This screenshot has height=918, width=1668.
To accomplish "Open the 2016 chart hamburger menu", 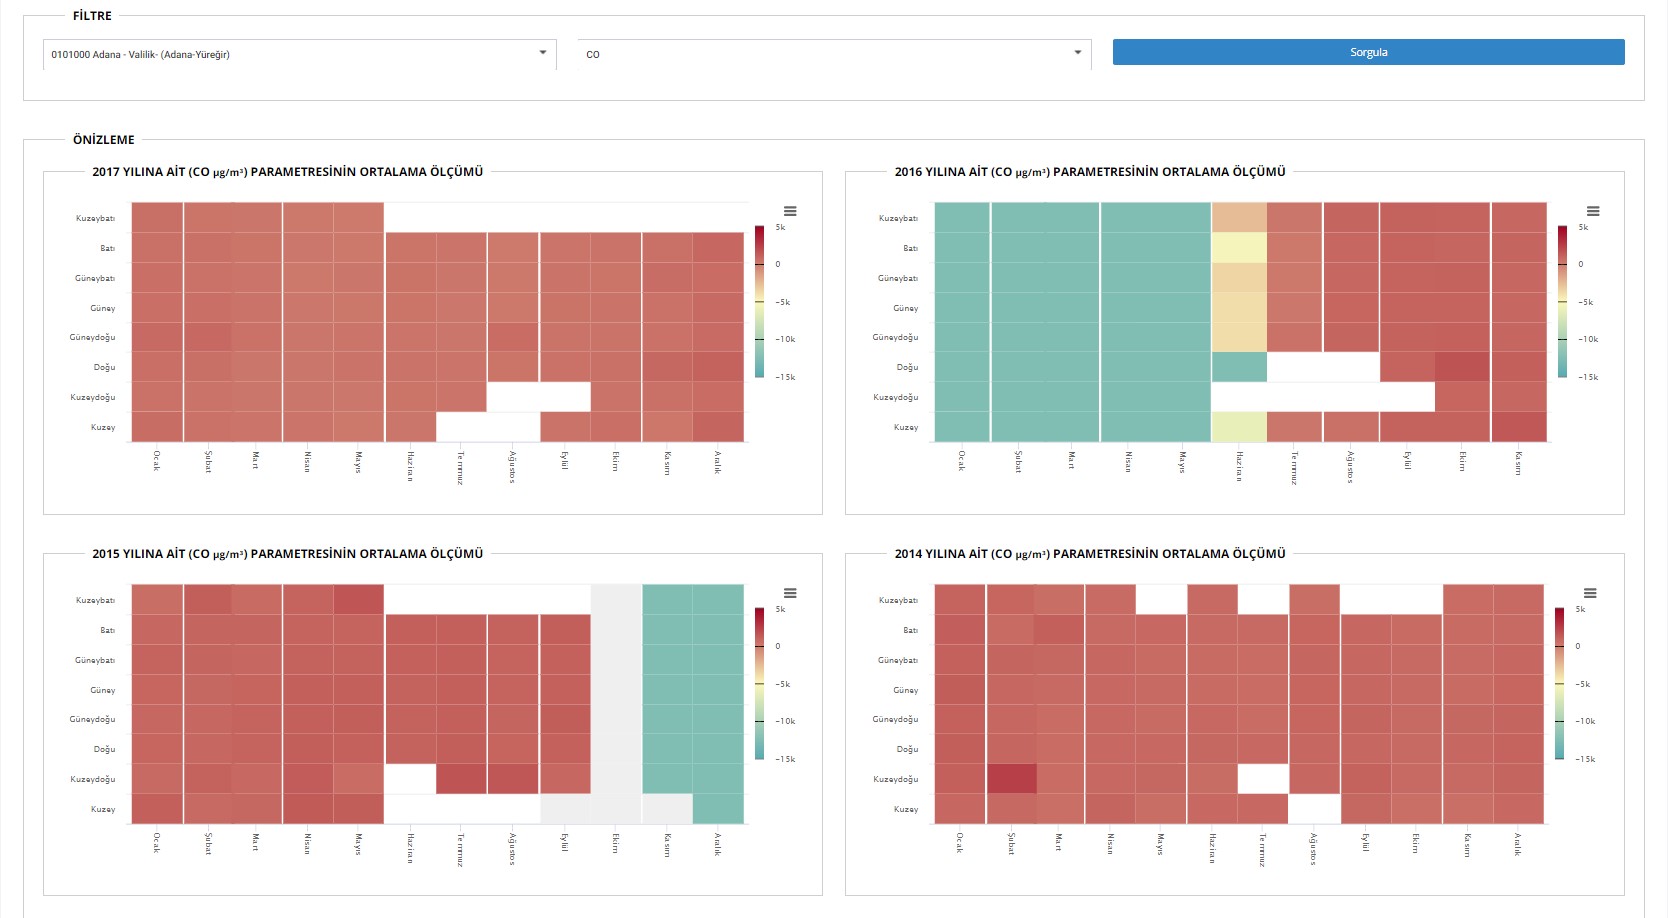I will click(x=1593, y=211).
